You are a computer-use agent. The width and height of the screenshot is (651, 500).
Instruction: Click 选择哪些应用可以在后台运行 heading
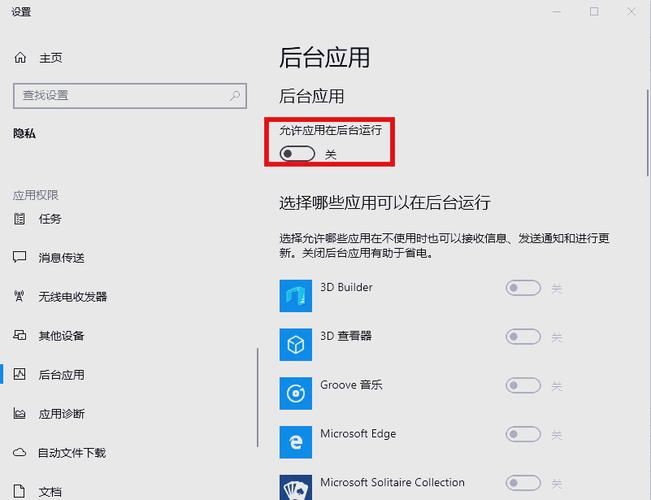pos(385,203)
